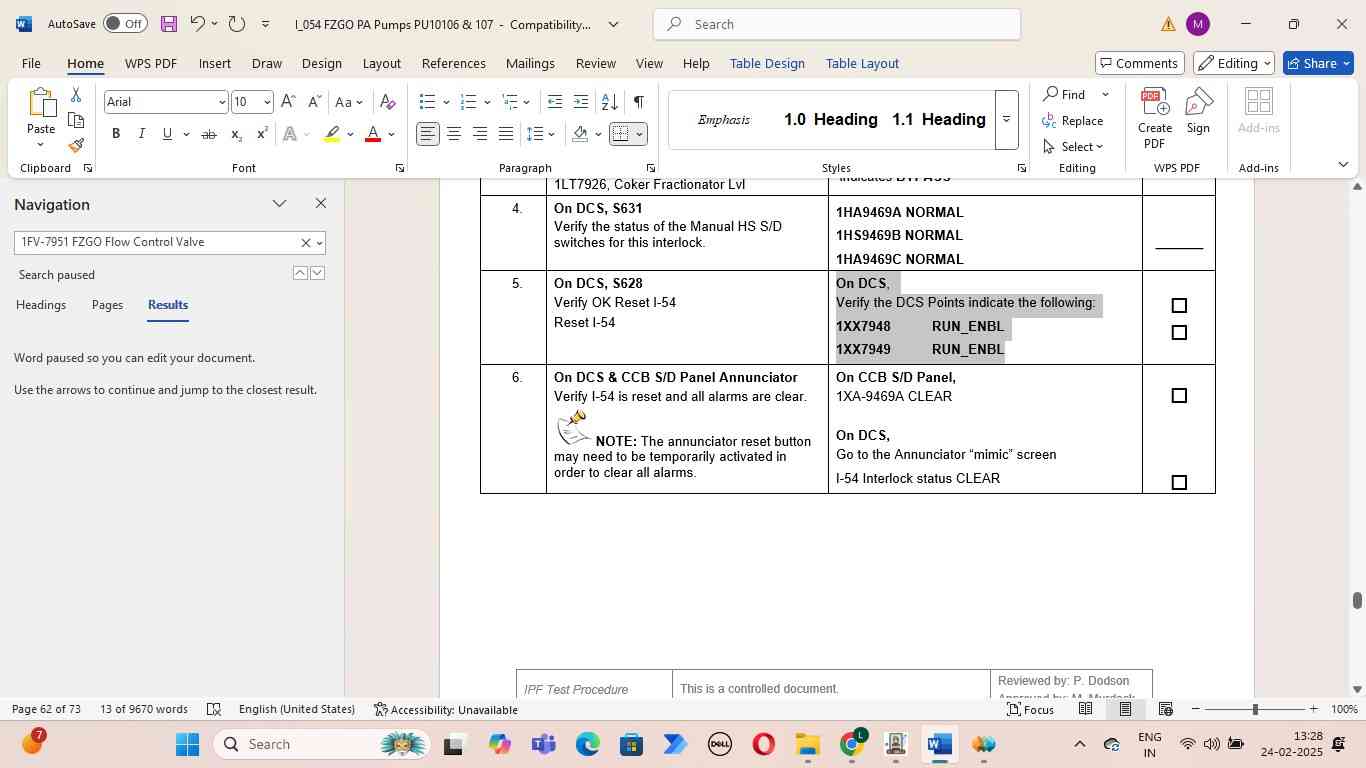The height and width of the screenshot is (768, 1366).
Task: Click the Share button
Action: tap(1319, 63)
